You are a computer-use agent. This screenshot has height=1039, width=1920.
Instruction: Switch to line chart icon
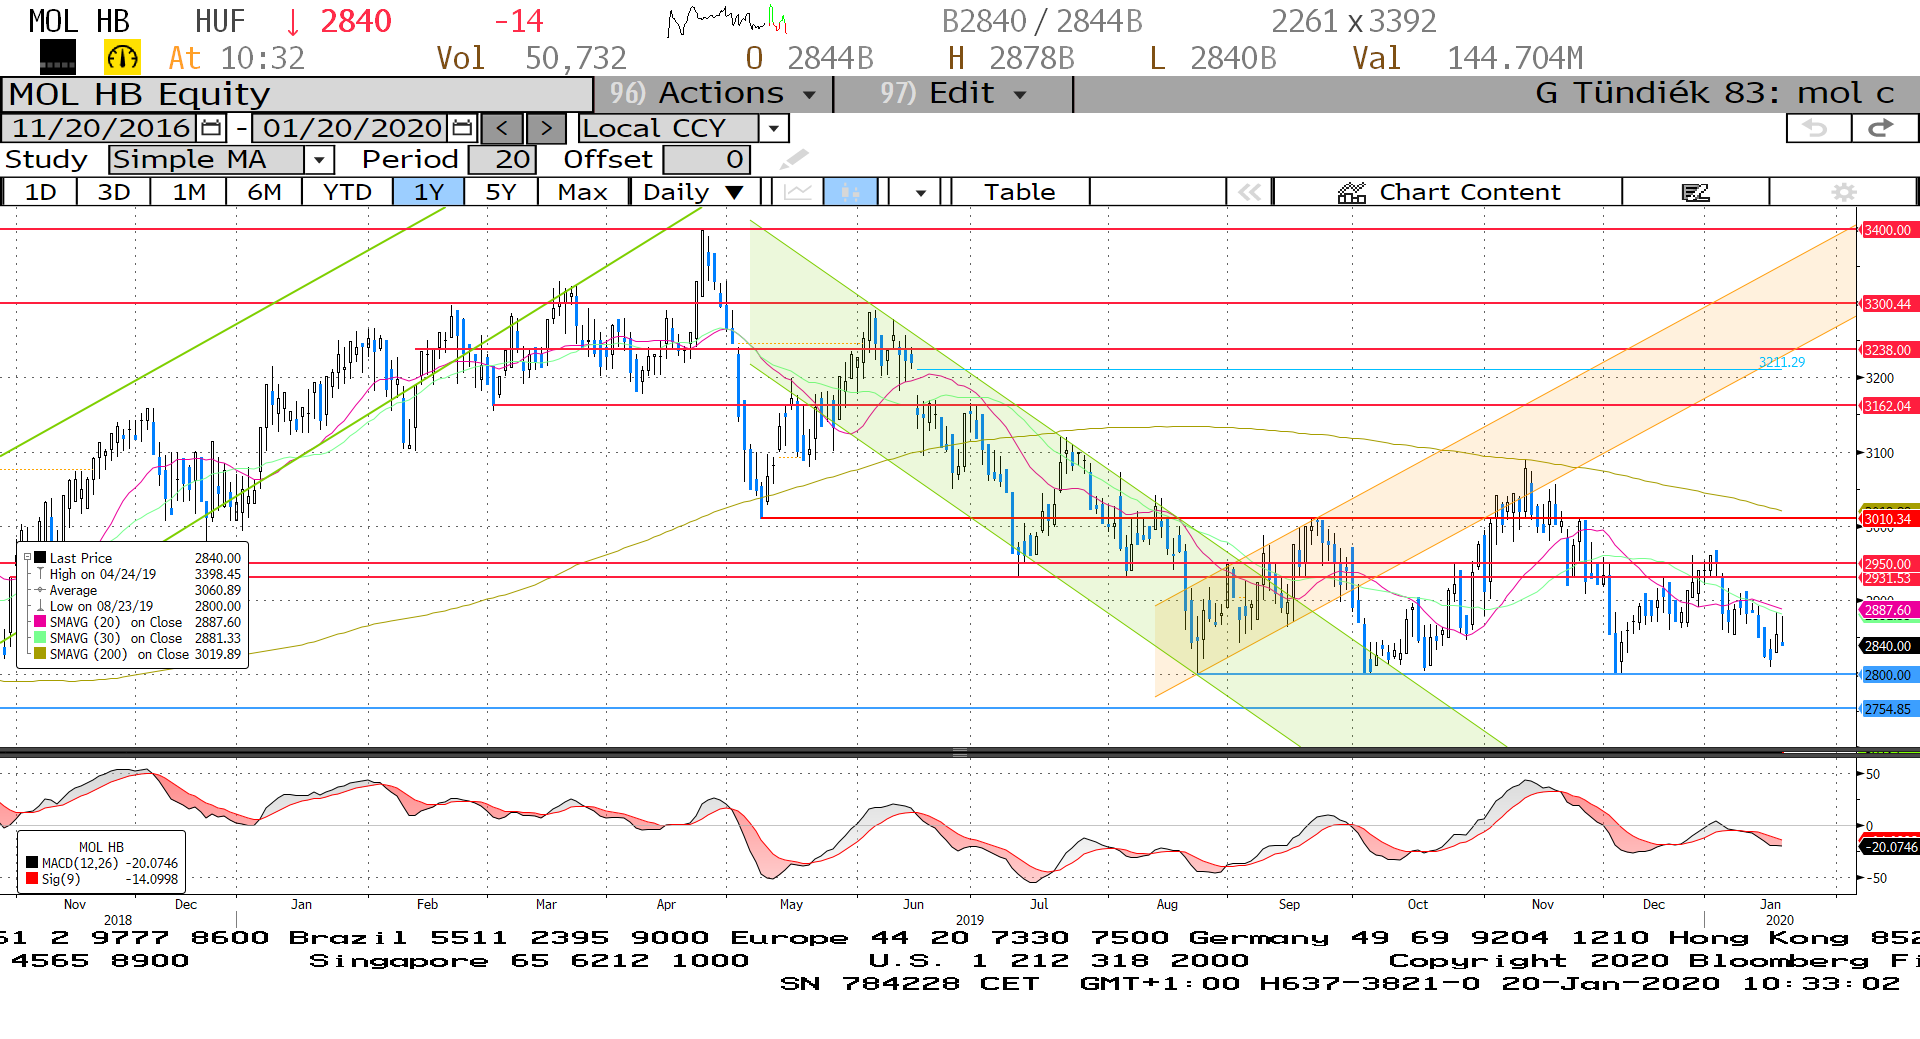(x=798, y=192)
